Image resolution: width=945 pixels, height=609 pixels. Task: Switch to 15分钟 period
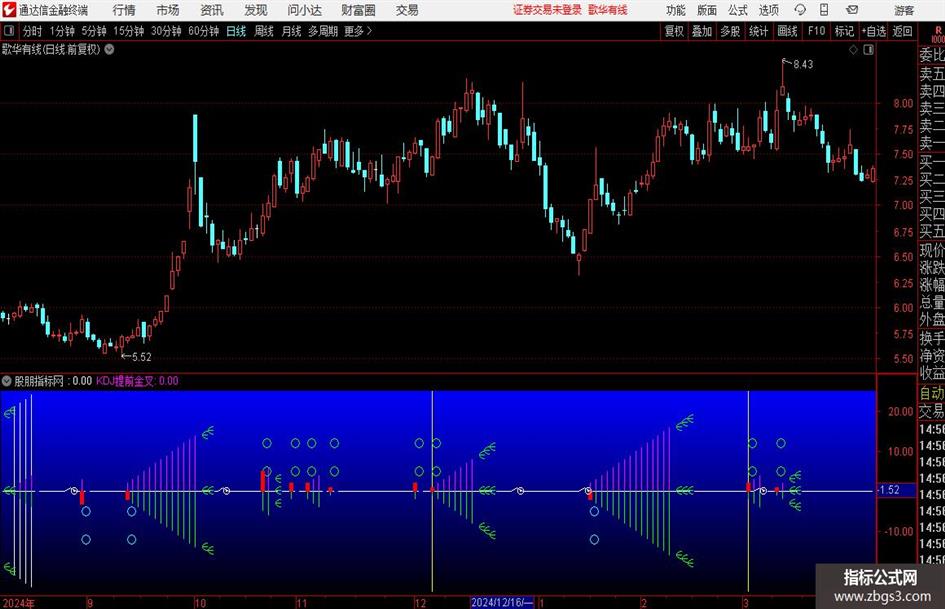(x=129, y=31)
